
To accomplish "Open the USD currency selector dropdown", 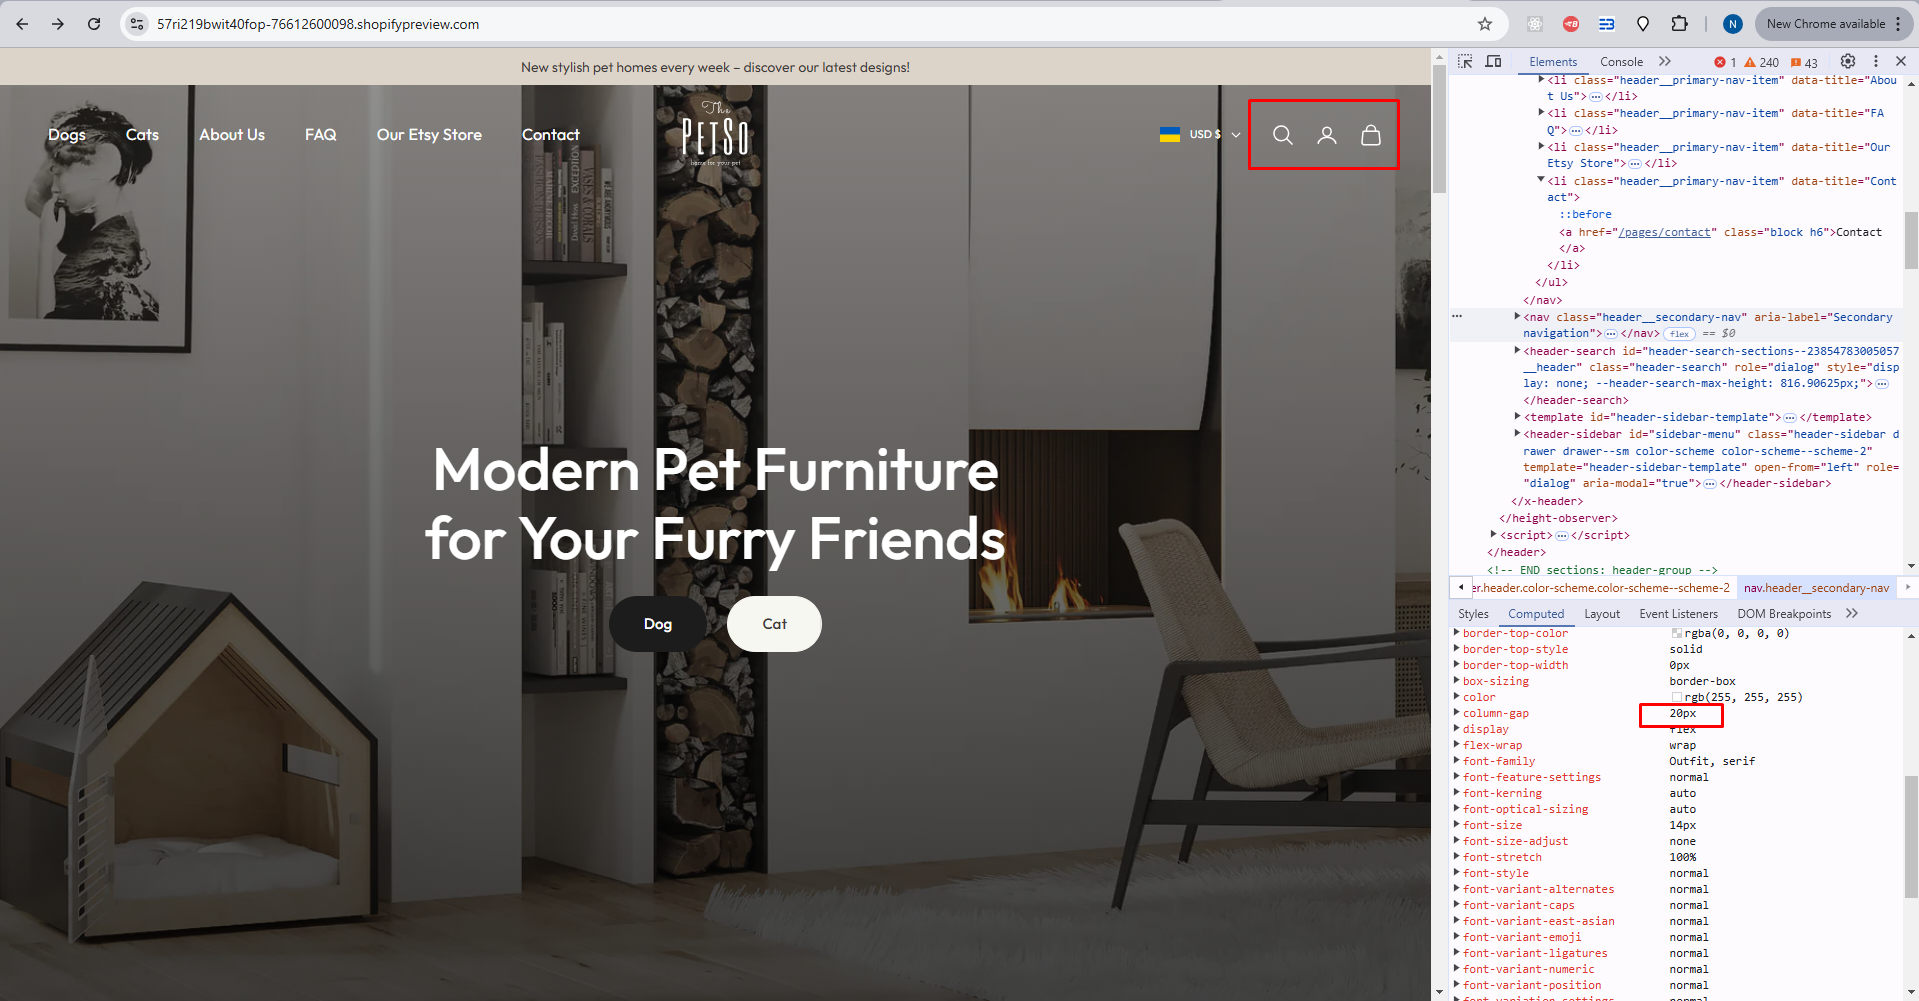I will point(1200,135).
